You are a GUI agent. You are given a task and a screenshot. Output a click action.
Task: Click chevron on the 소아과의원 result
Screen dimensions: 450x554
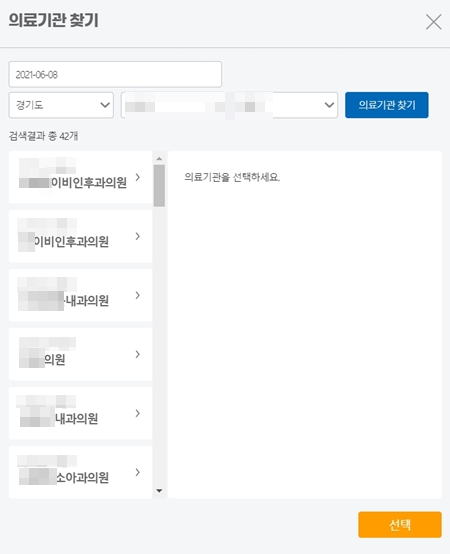[138, 472]
